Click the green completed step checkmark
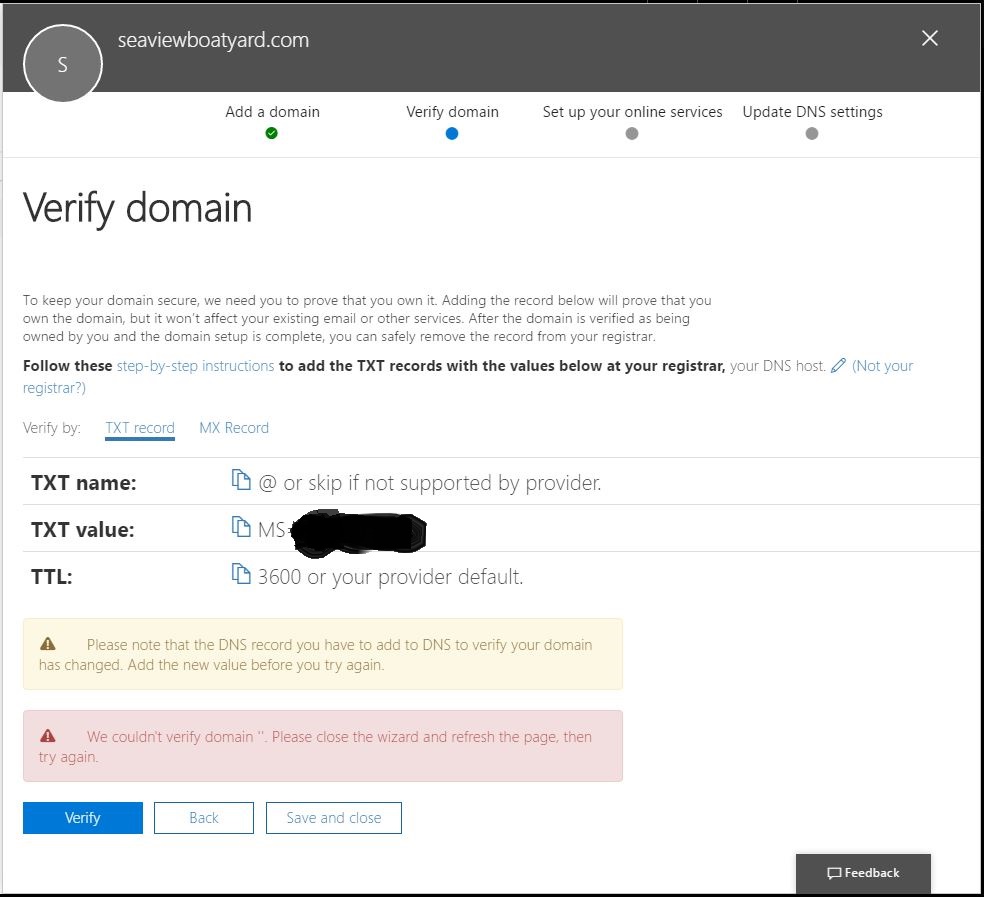The width and height of the screenshot is (984, 897). pyautogui.click(x=272, y=133)
